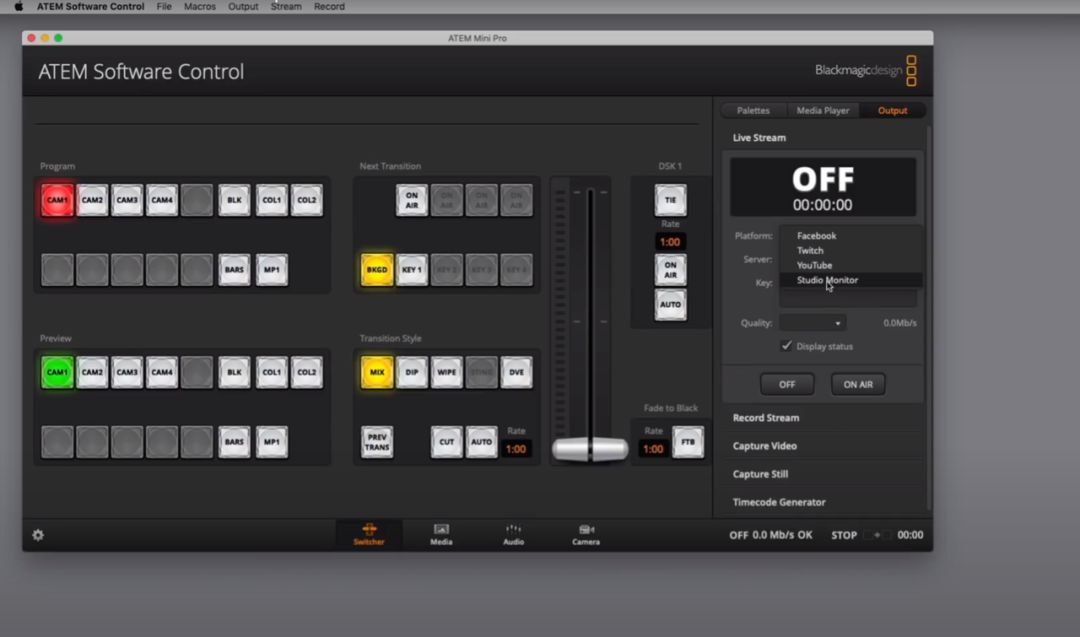The image size is (1080, 637).
Task: Select the DIP transition style
Action: [412, 373]
